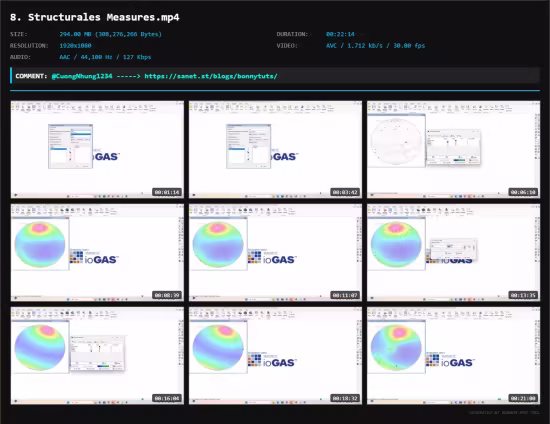Screen dimensions: 550x424
Task: Click the 'AUDIO:' label
Action: tap(20, 57)
